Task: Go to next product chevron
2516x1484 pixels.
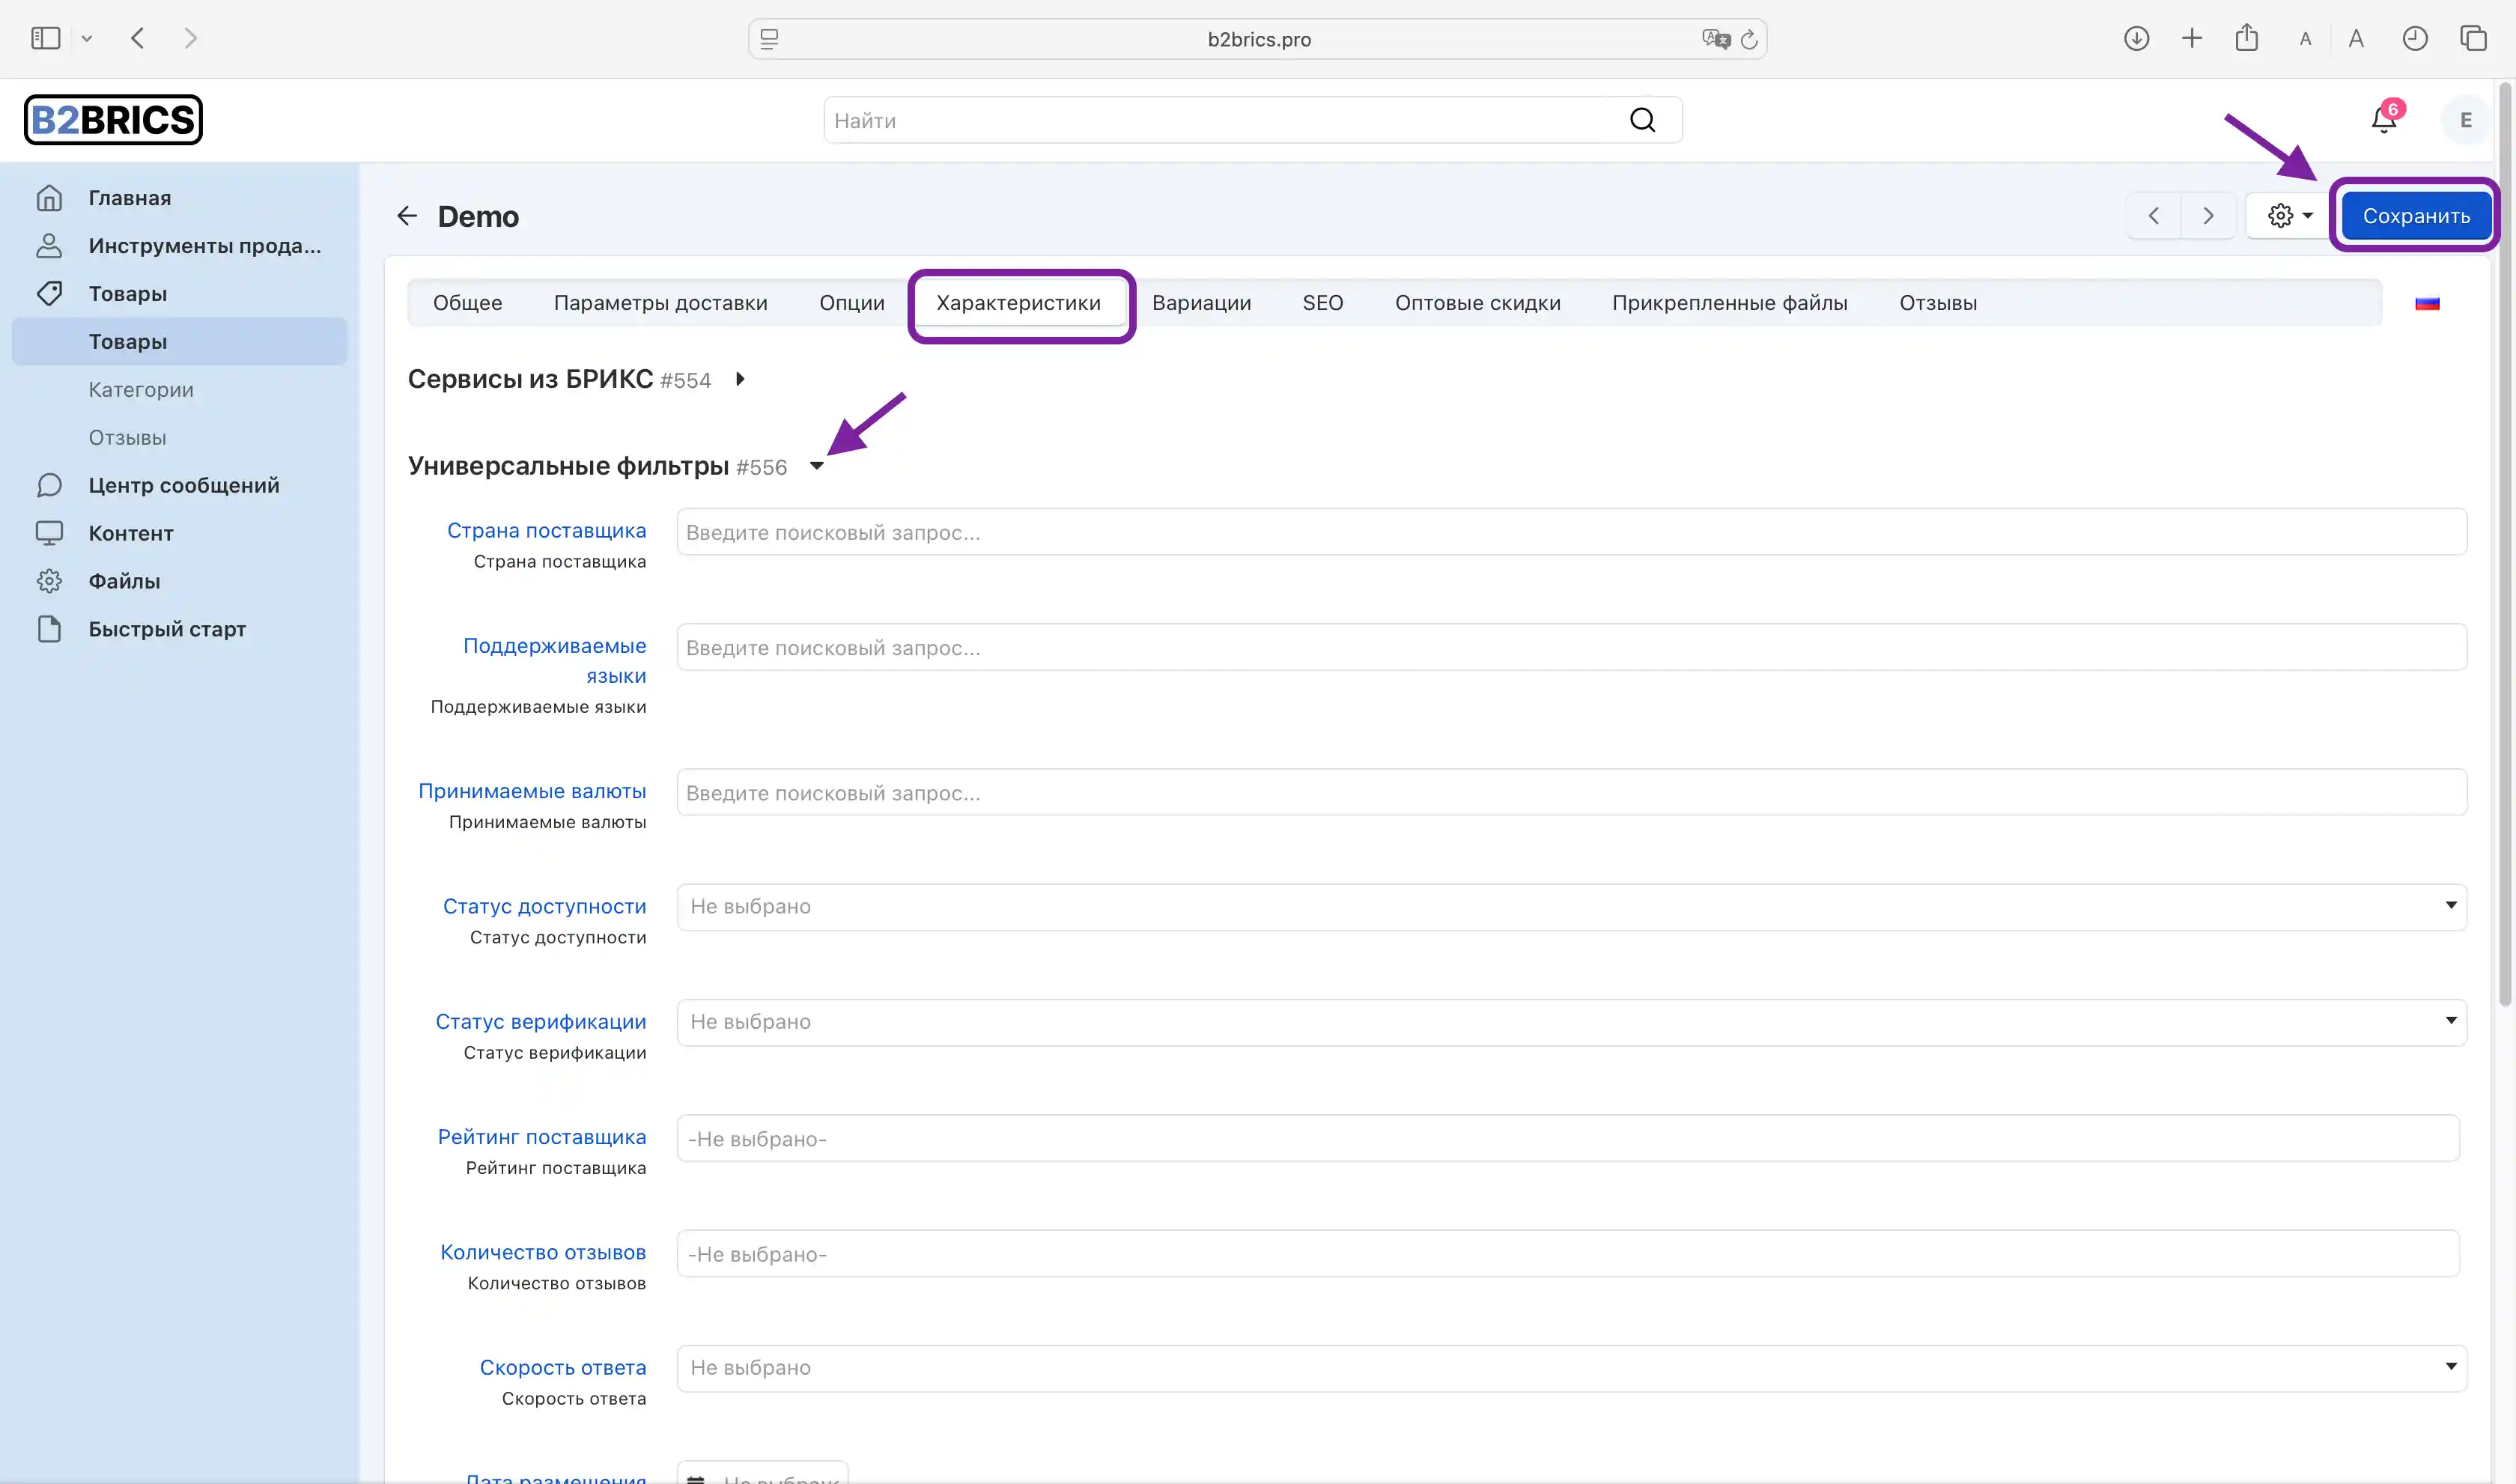Action: 2208,216
